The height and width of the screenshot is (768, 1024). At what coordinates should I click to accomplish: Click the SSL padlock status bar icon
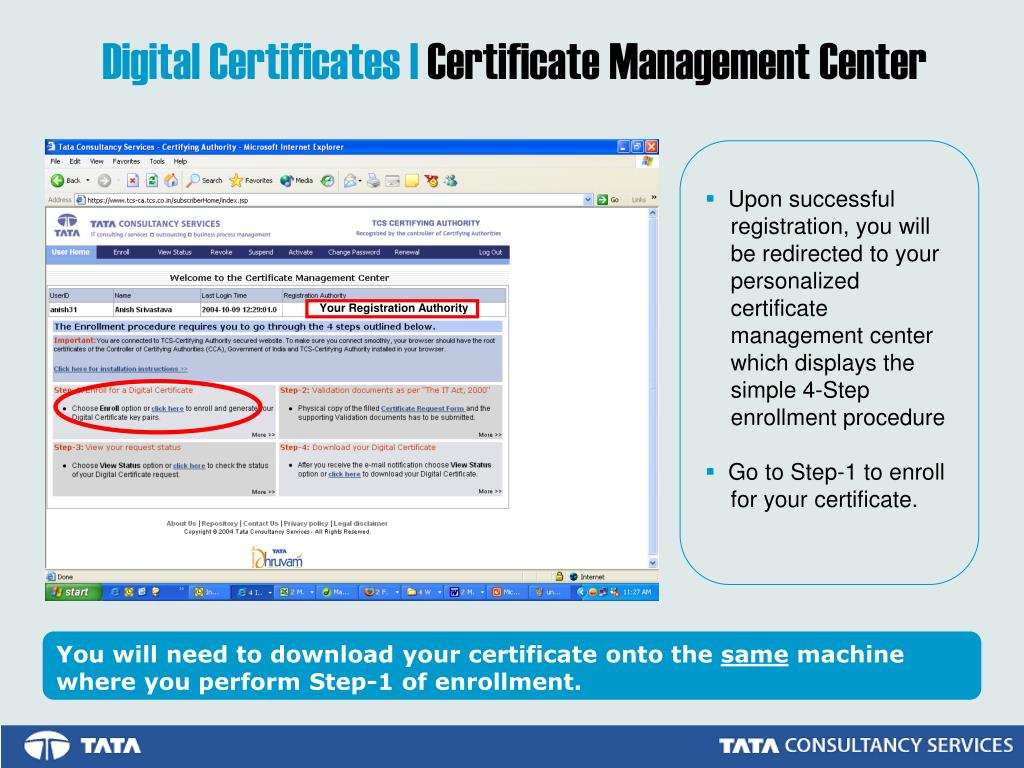pyautogui.click(x=559, y=577)
